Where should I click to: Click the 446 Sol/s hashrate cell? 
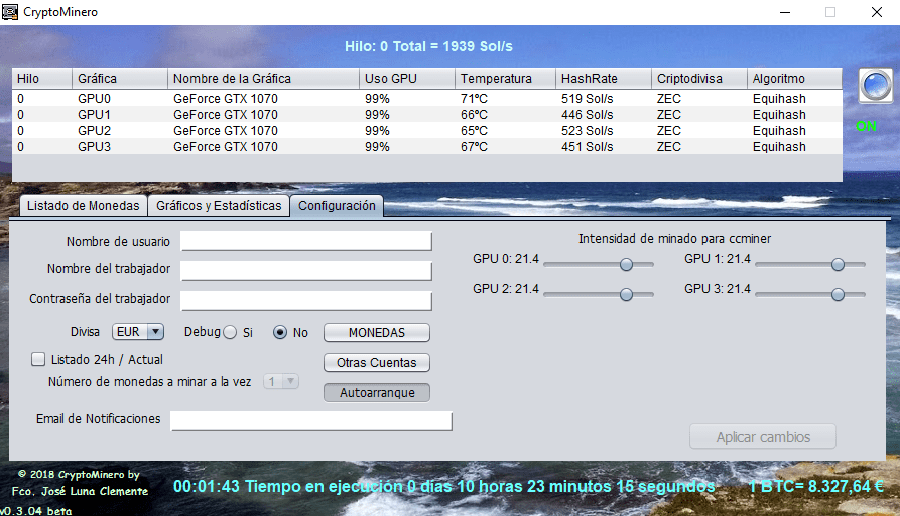(x=603, y=115)
